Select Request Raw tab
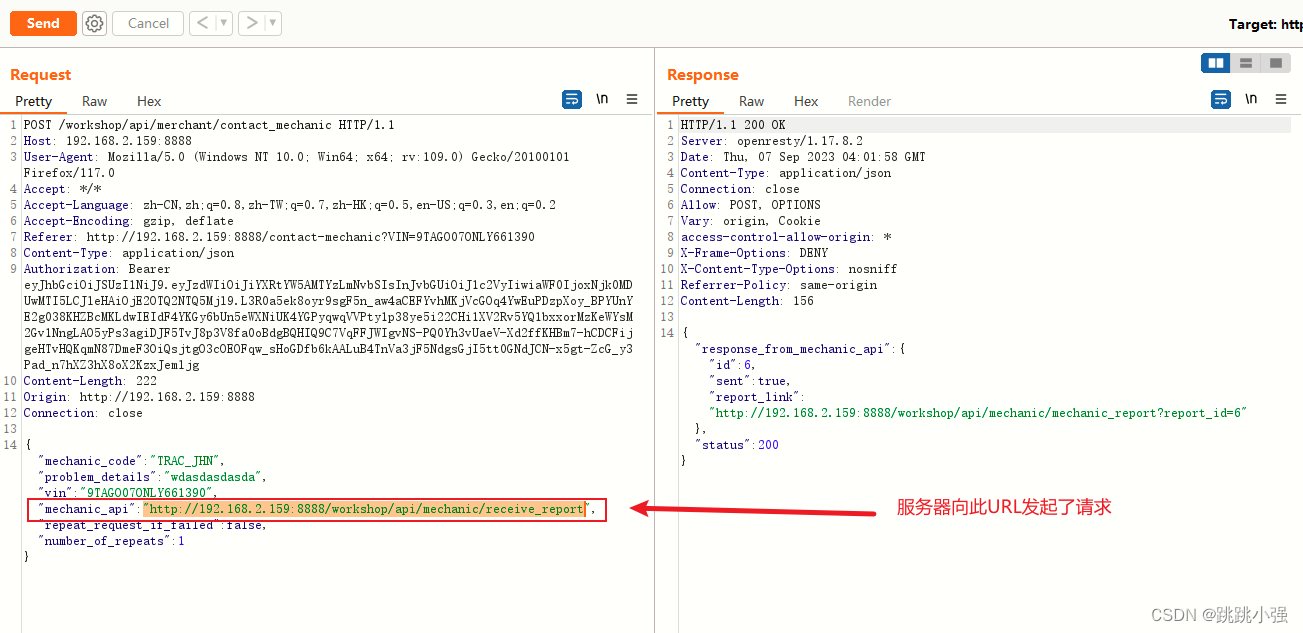1303x633 pixels. tap(95, 101)
